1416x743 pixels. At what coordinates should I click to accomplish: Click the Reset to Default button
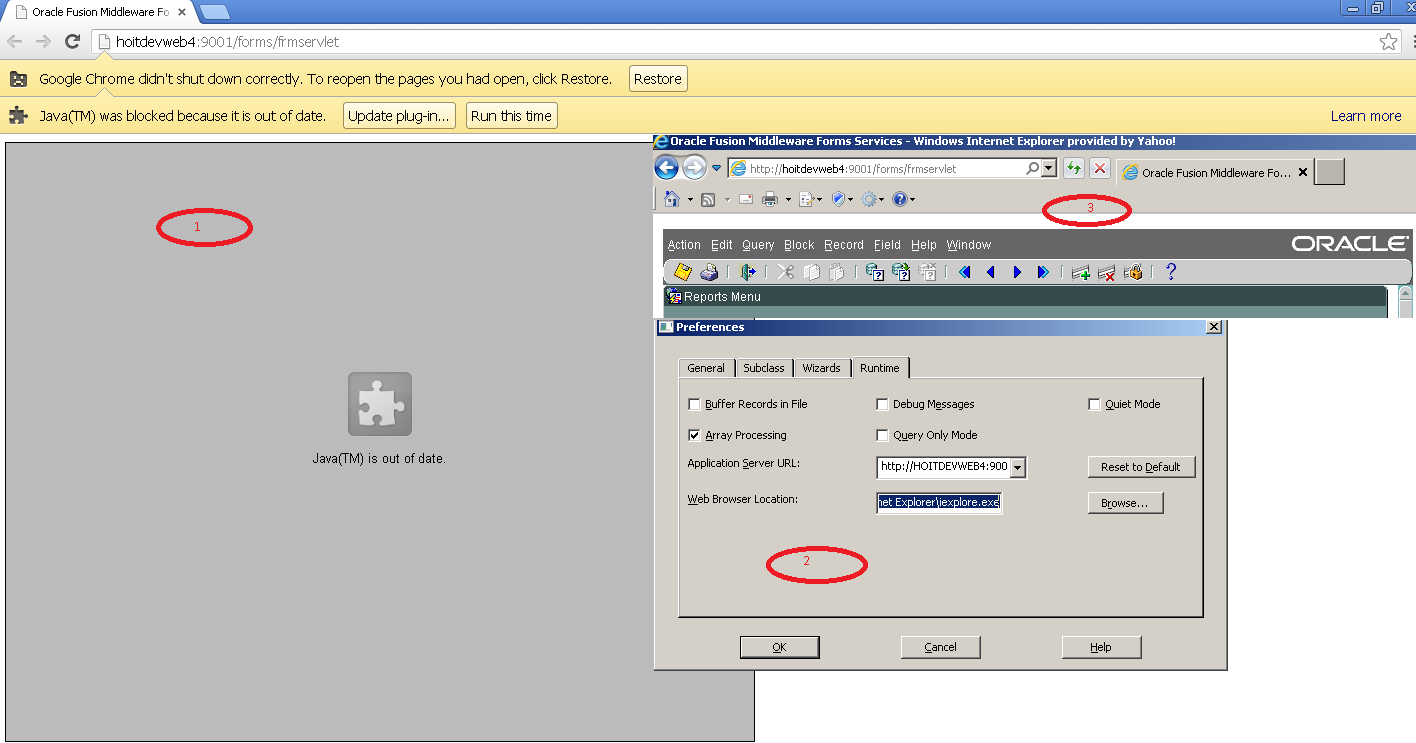[1141, 467]
